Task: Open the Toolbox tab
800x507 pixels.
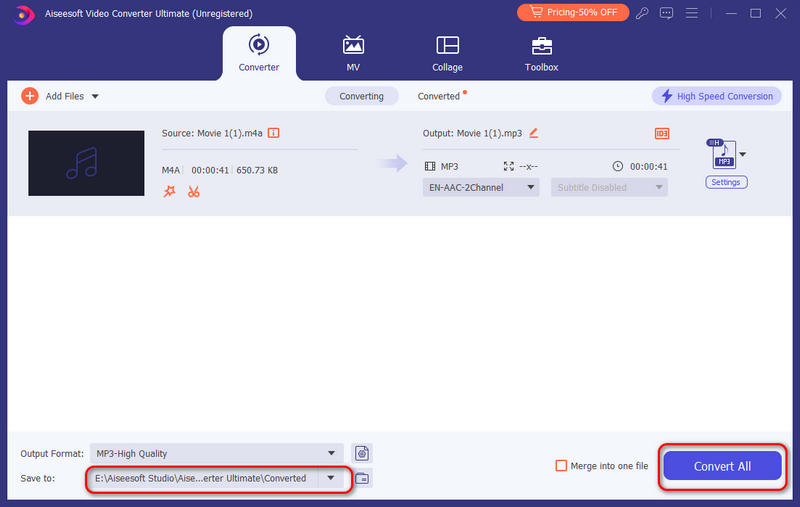Action: click(541, 54)
